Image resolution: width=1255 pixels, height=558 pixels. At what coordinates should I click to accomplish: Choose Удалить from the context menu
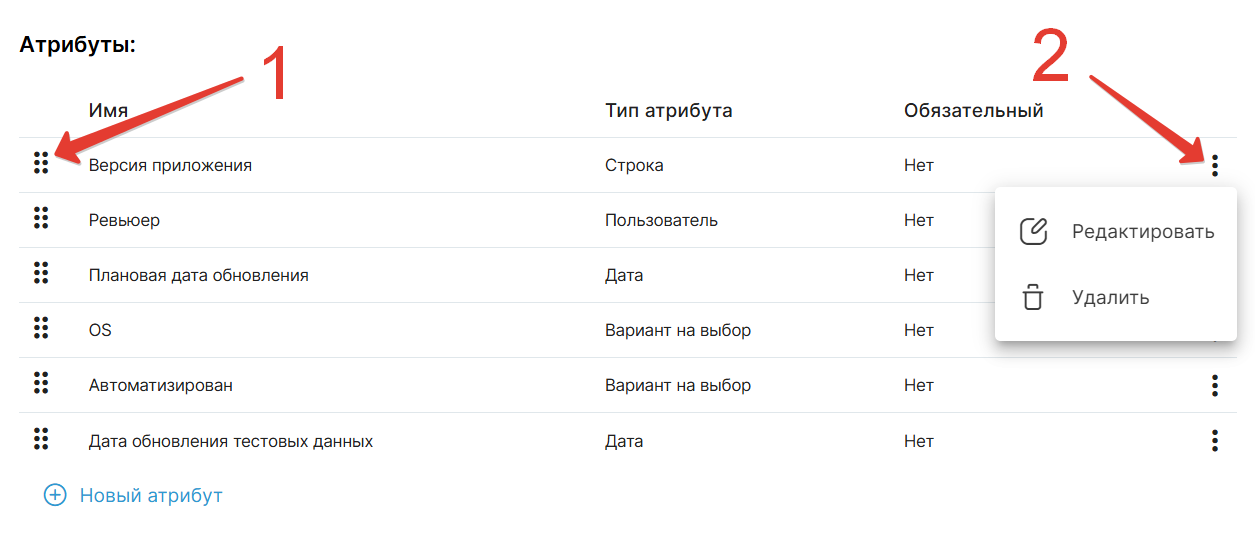click(x=1110, y=297)
